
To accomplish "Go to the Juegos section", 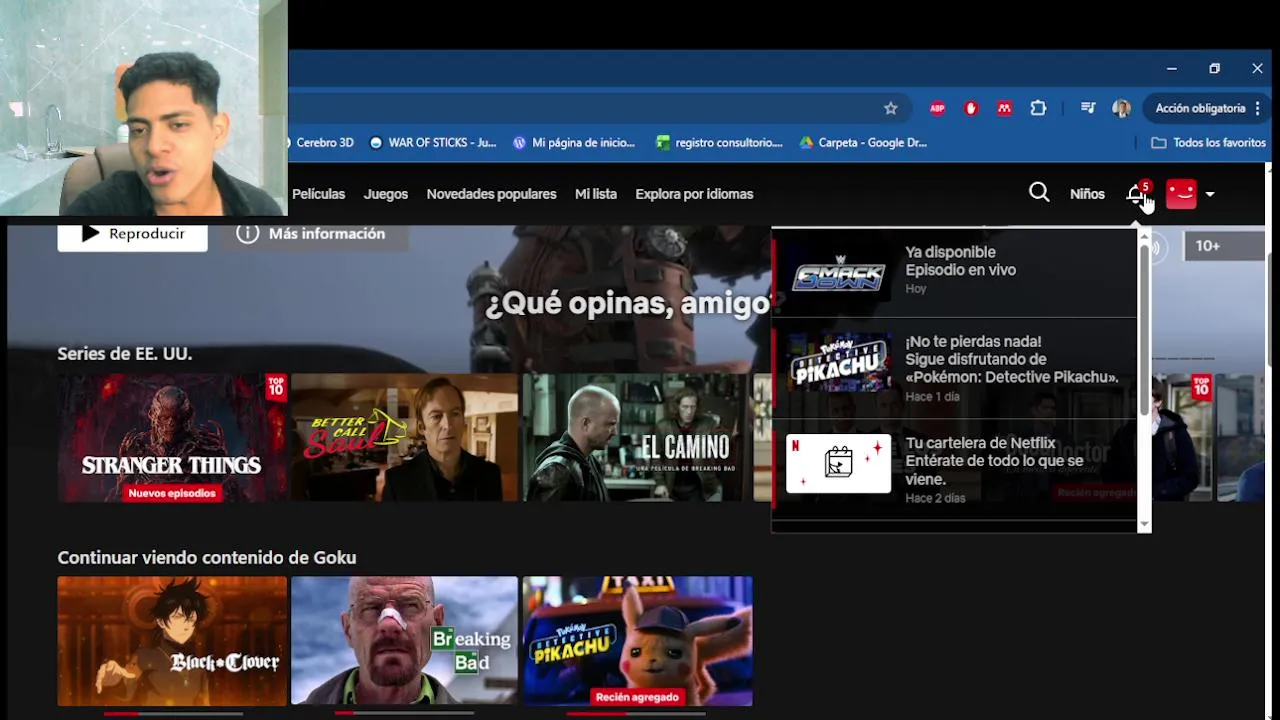I will [x=386, y=194].
